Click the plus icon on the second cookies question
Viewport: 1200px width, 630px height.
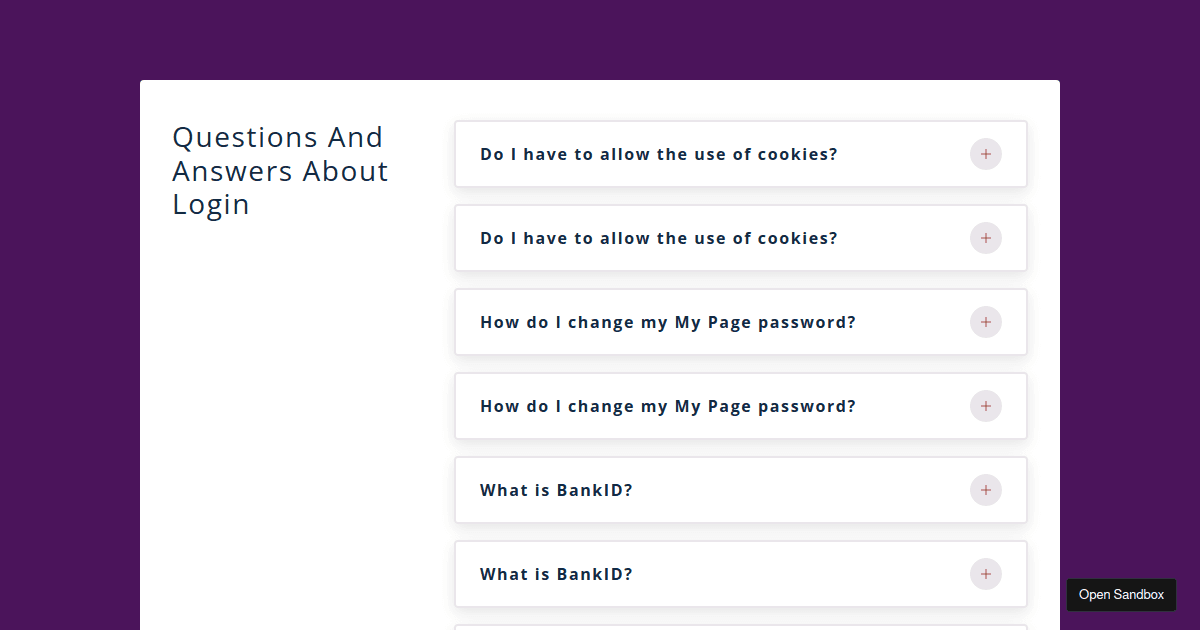(x=985, y=238)
